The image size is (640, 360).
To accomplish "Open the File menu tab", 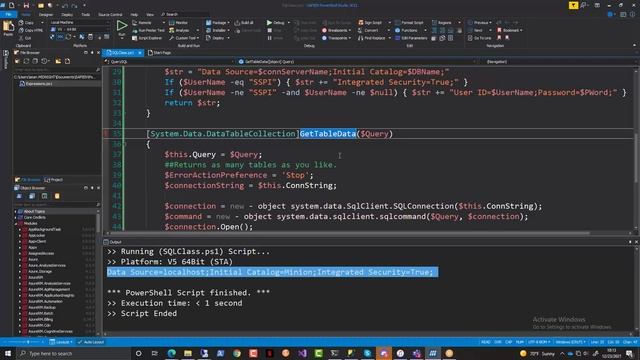I will click(8, 14).
